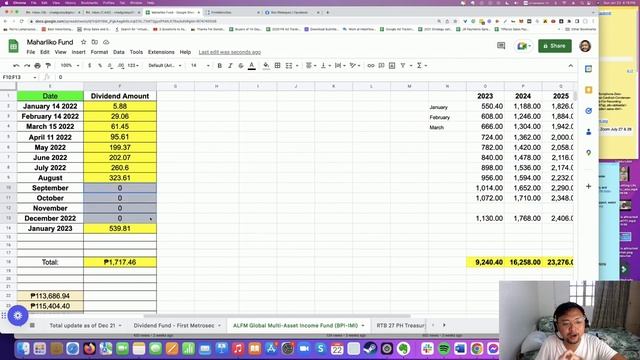Click the green Share button
Screen dimensions: 640x360
pos(555,46)
